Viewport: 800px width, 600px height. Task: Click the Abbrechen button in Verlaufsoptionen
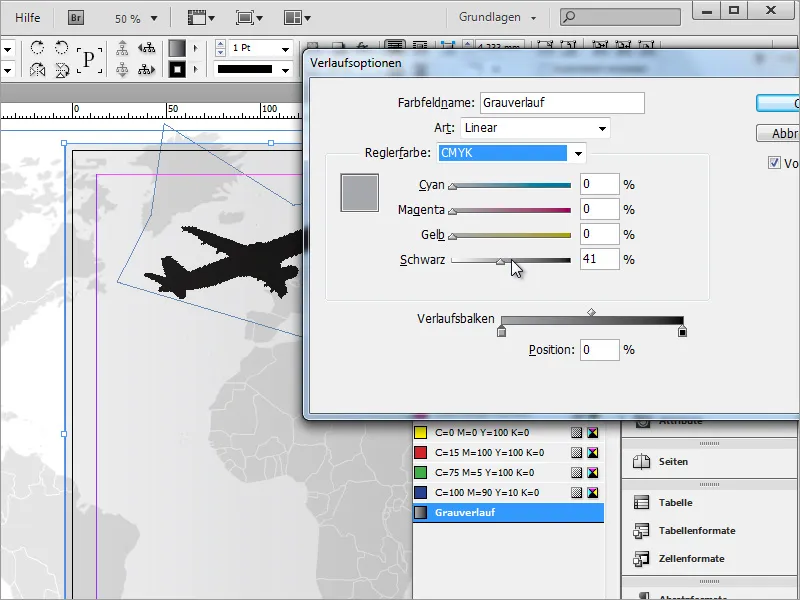tap(778, 133)
